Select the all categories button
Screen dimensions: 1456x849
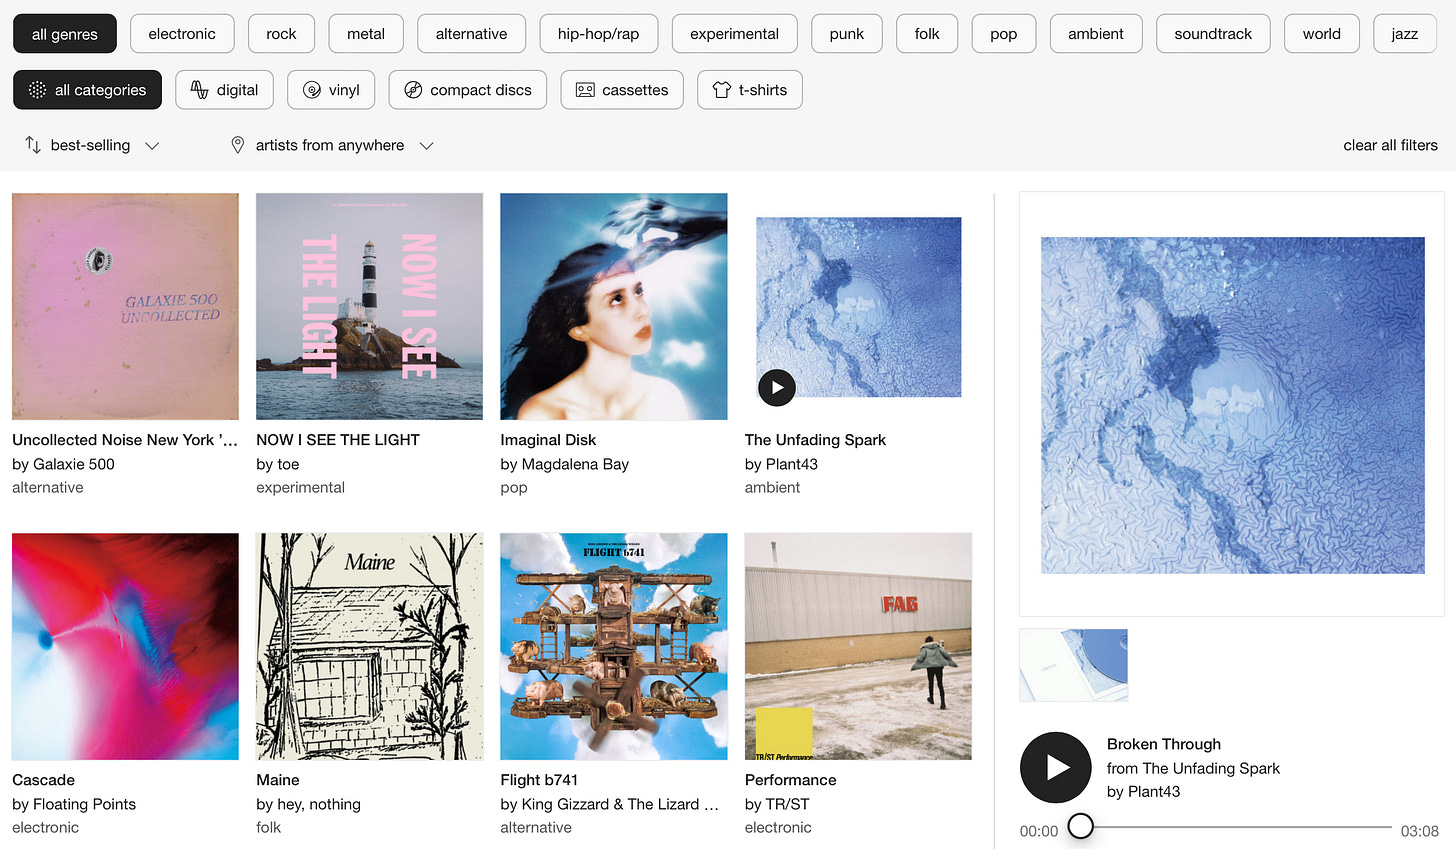(87, 90)
